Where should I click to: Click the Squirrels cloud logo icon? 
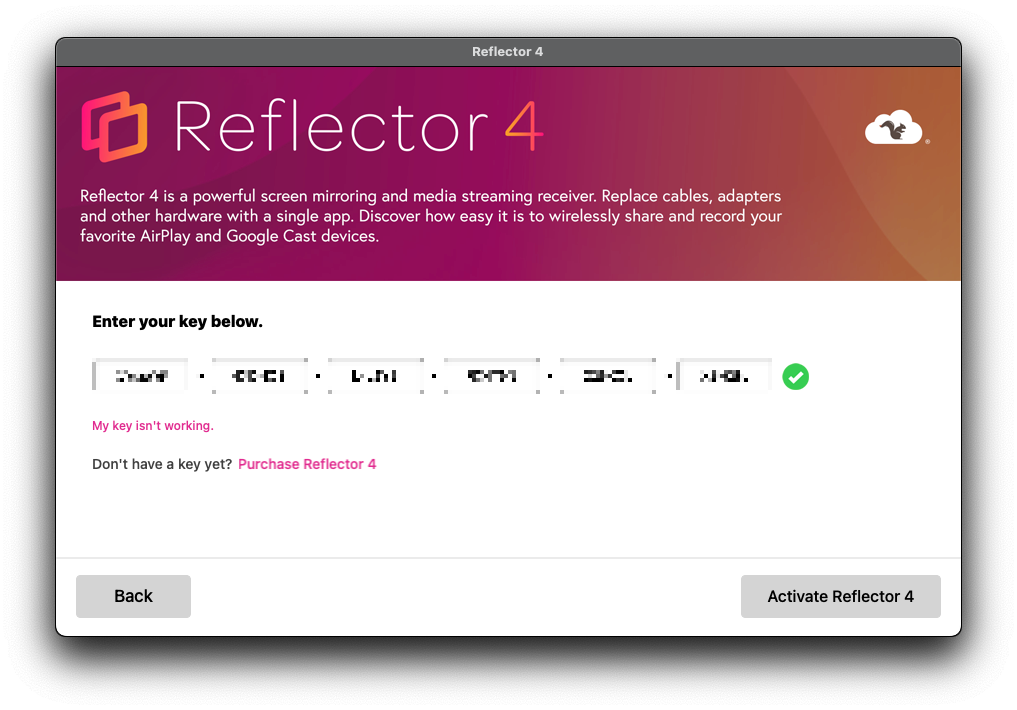point(895,127)
